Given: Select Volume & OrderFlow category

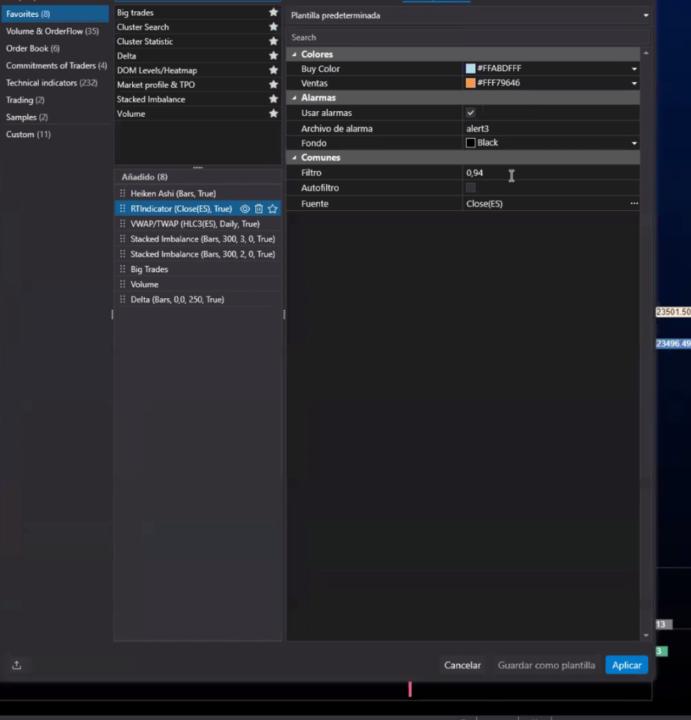Looking at the screenshot, I should pos(52,31).
